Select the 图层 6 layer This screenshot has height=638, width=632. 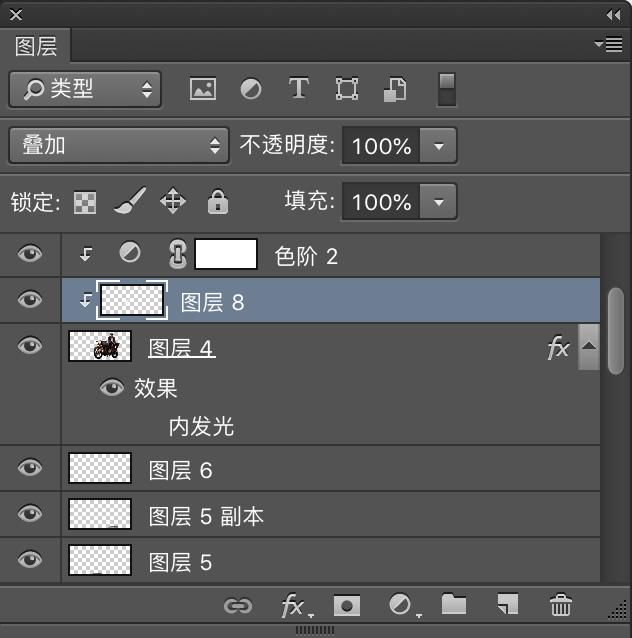(x=331, y=469)
